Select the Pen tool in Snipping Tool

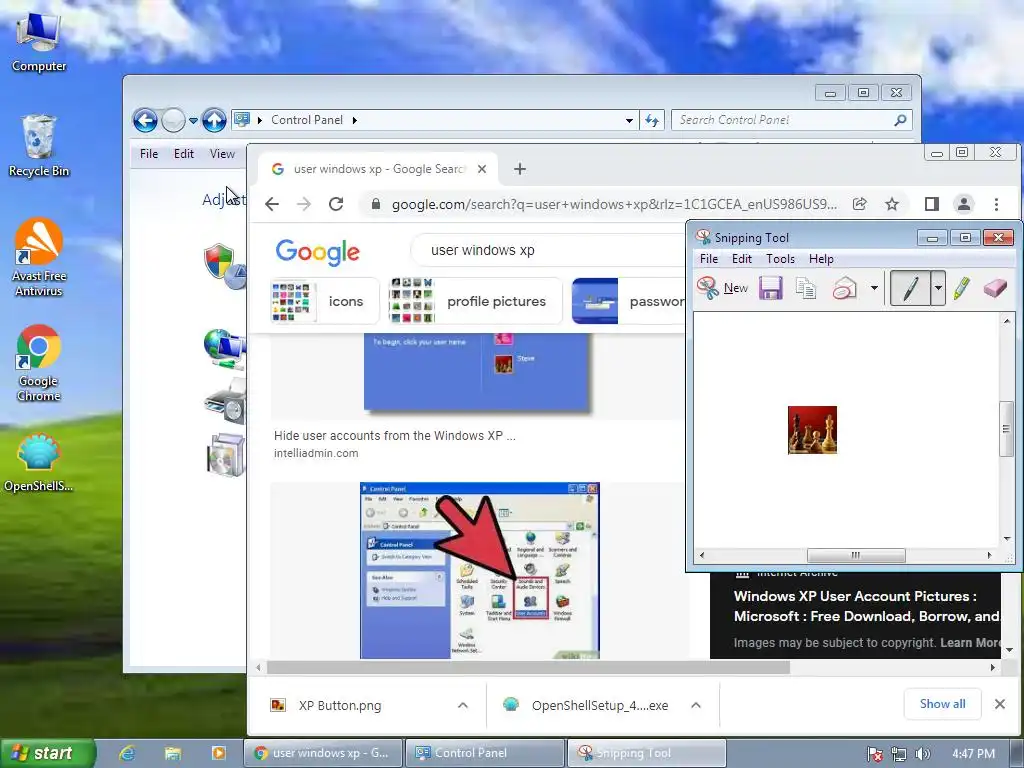click(x=910, y=288)
